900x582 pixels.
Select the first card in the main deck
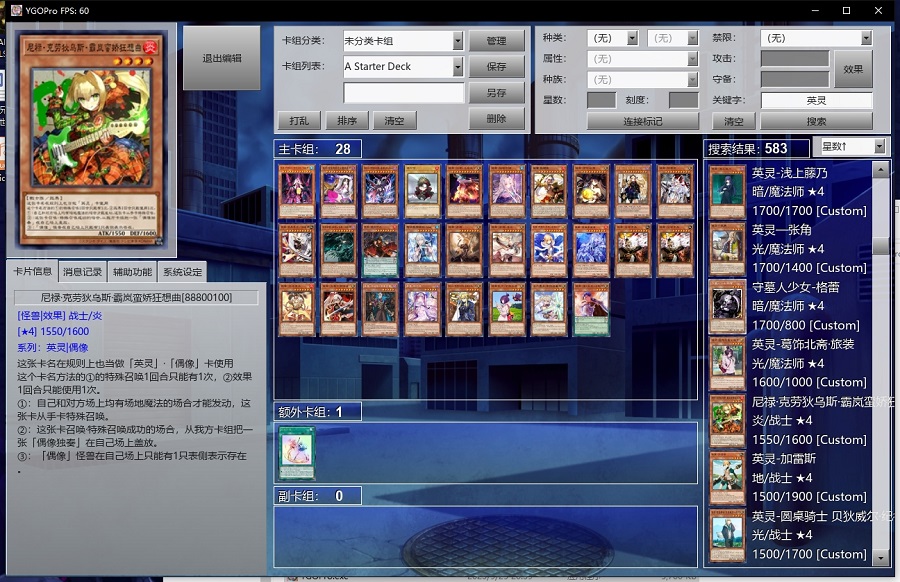pos(297,192)
